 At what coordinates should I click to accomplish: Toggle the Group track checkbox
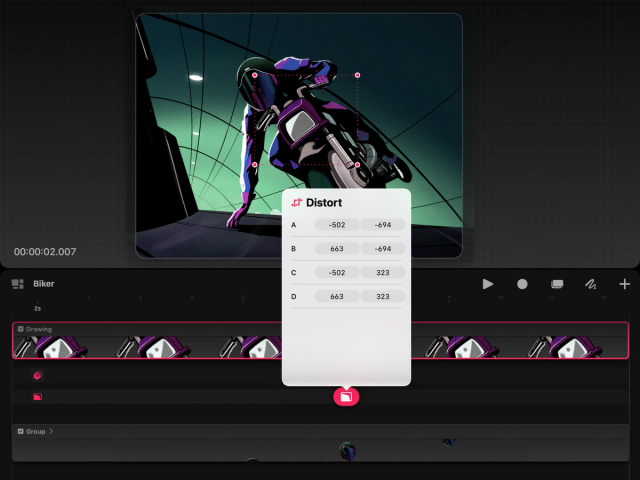(20, 431)
